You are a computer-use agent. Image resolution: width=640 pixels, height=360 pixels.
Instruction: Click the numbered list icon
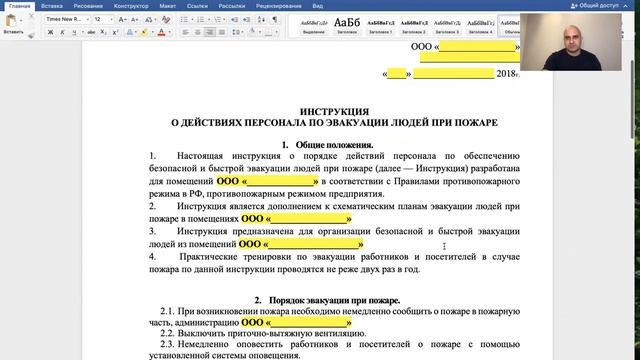[200, 20]
